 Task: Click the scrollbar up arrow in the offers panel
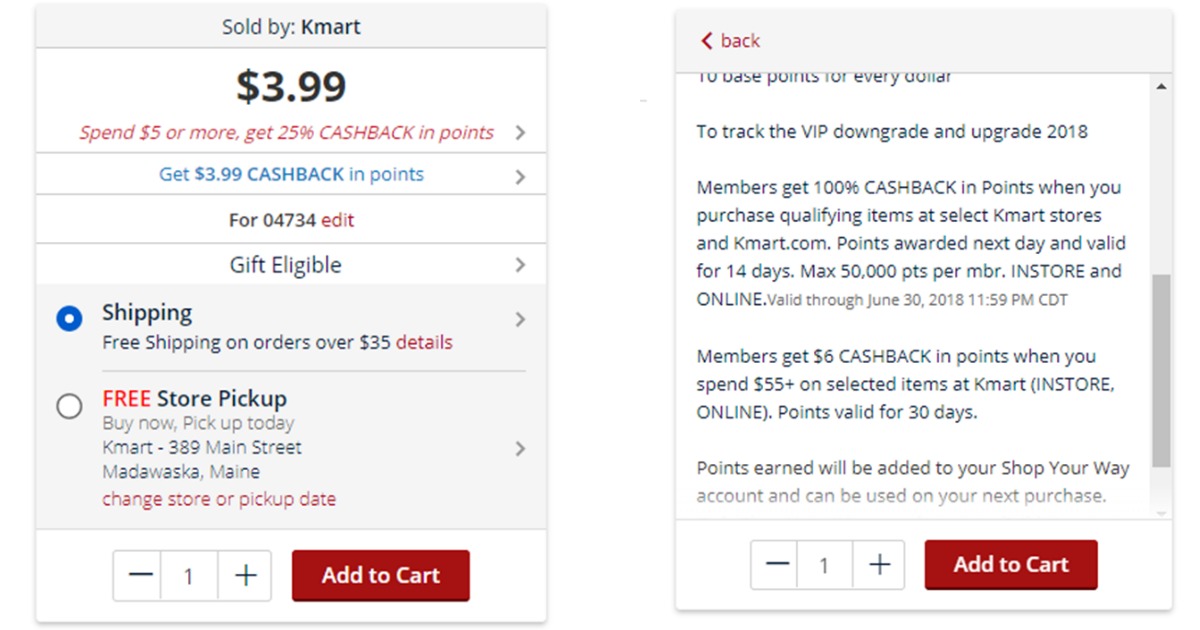tap(1160, 87)
